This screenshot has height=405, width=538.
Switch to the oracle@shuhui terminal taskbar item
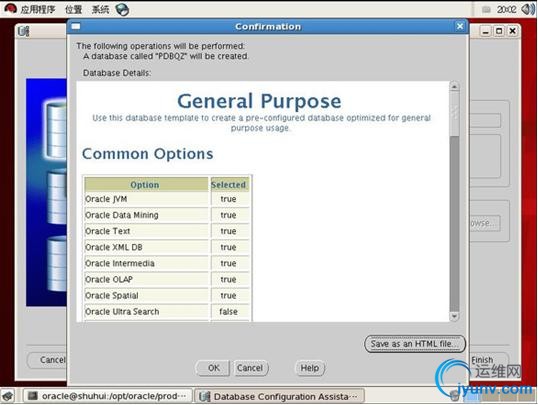[x=107, y=396]
